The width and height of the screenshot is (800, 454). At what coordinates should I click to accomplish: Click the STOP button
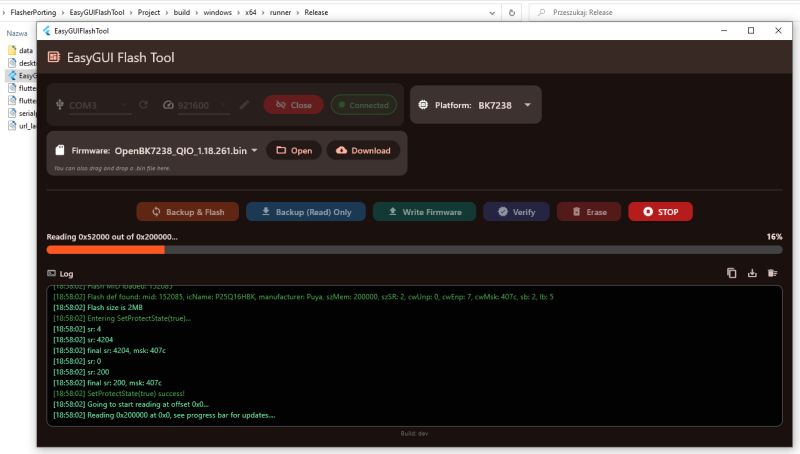pyautogui.click(x=660, y=212)
